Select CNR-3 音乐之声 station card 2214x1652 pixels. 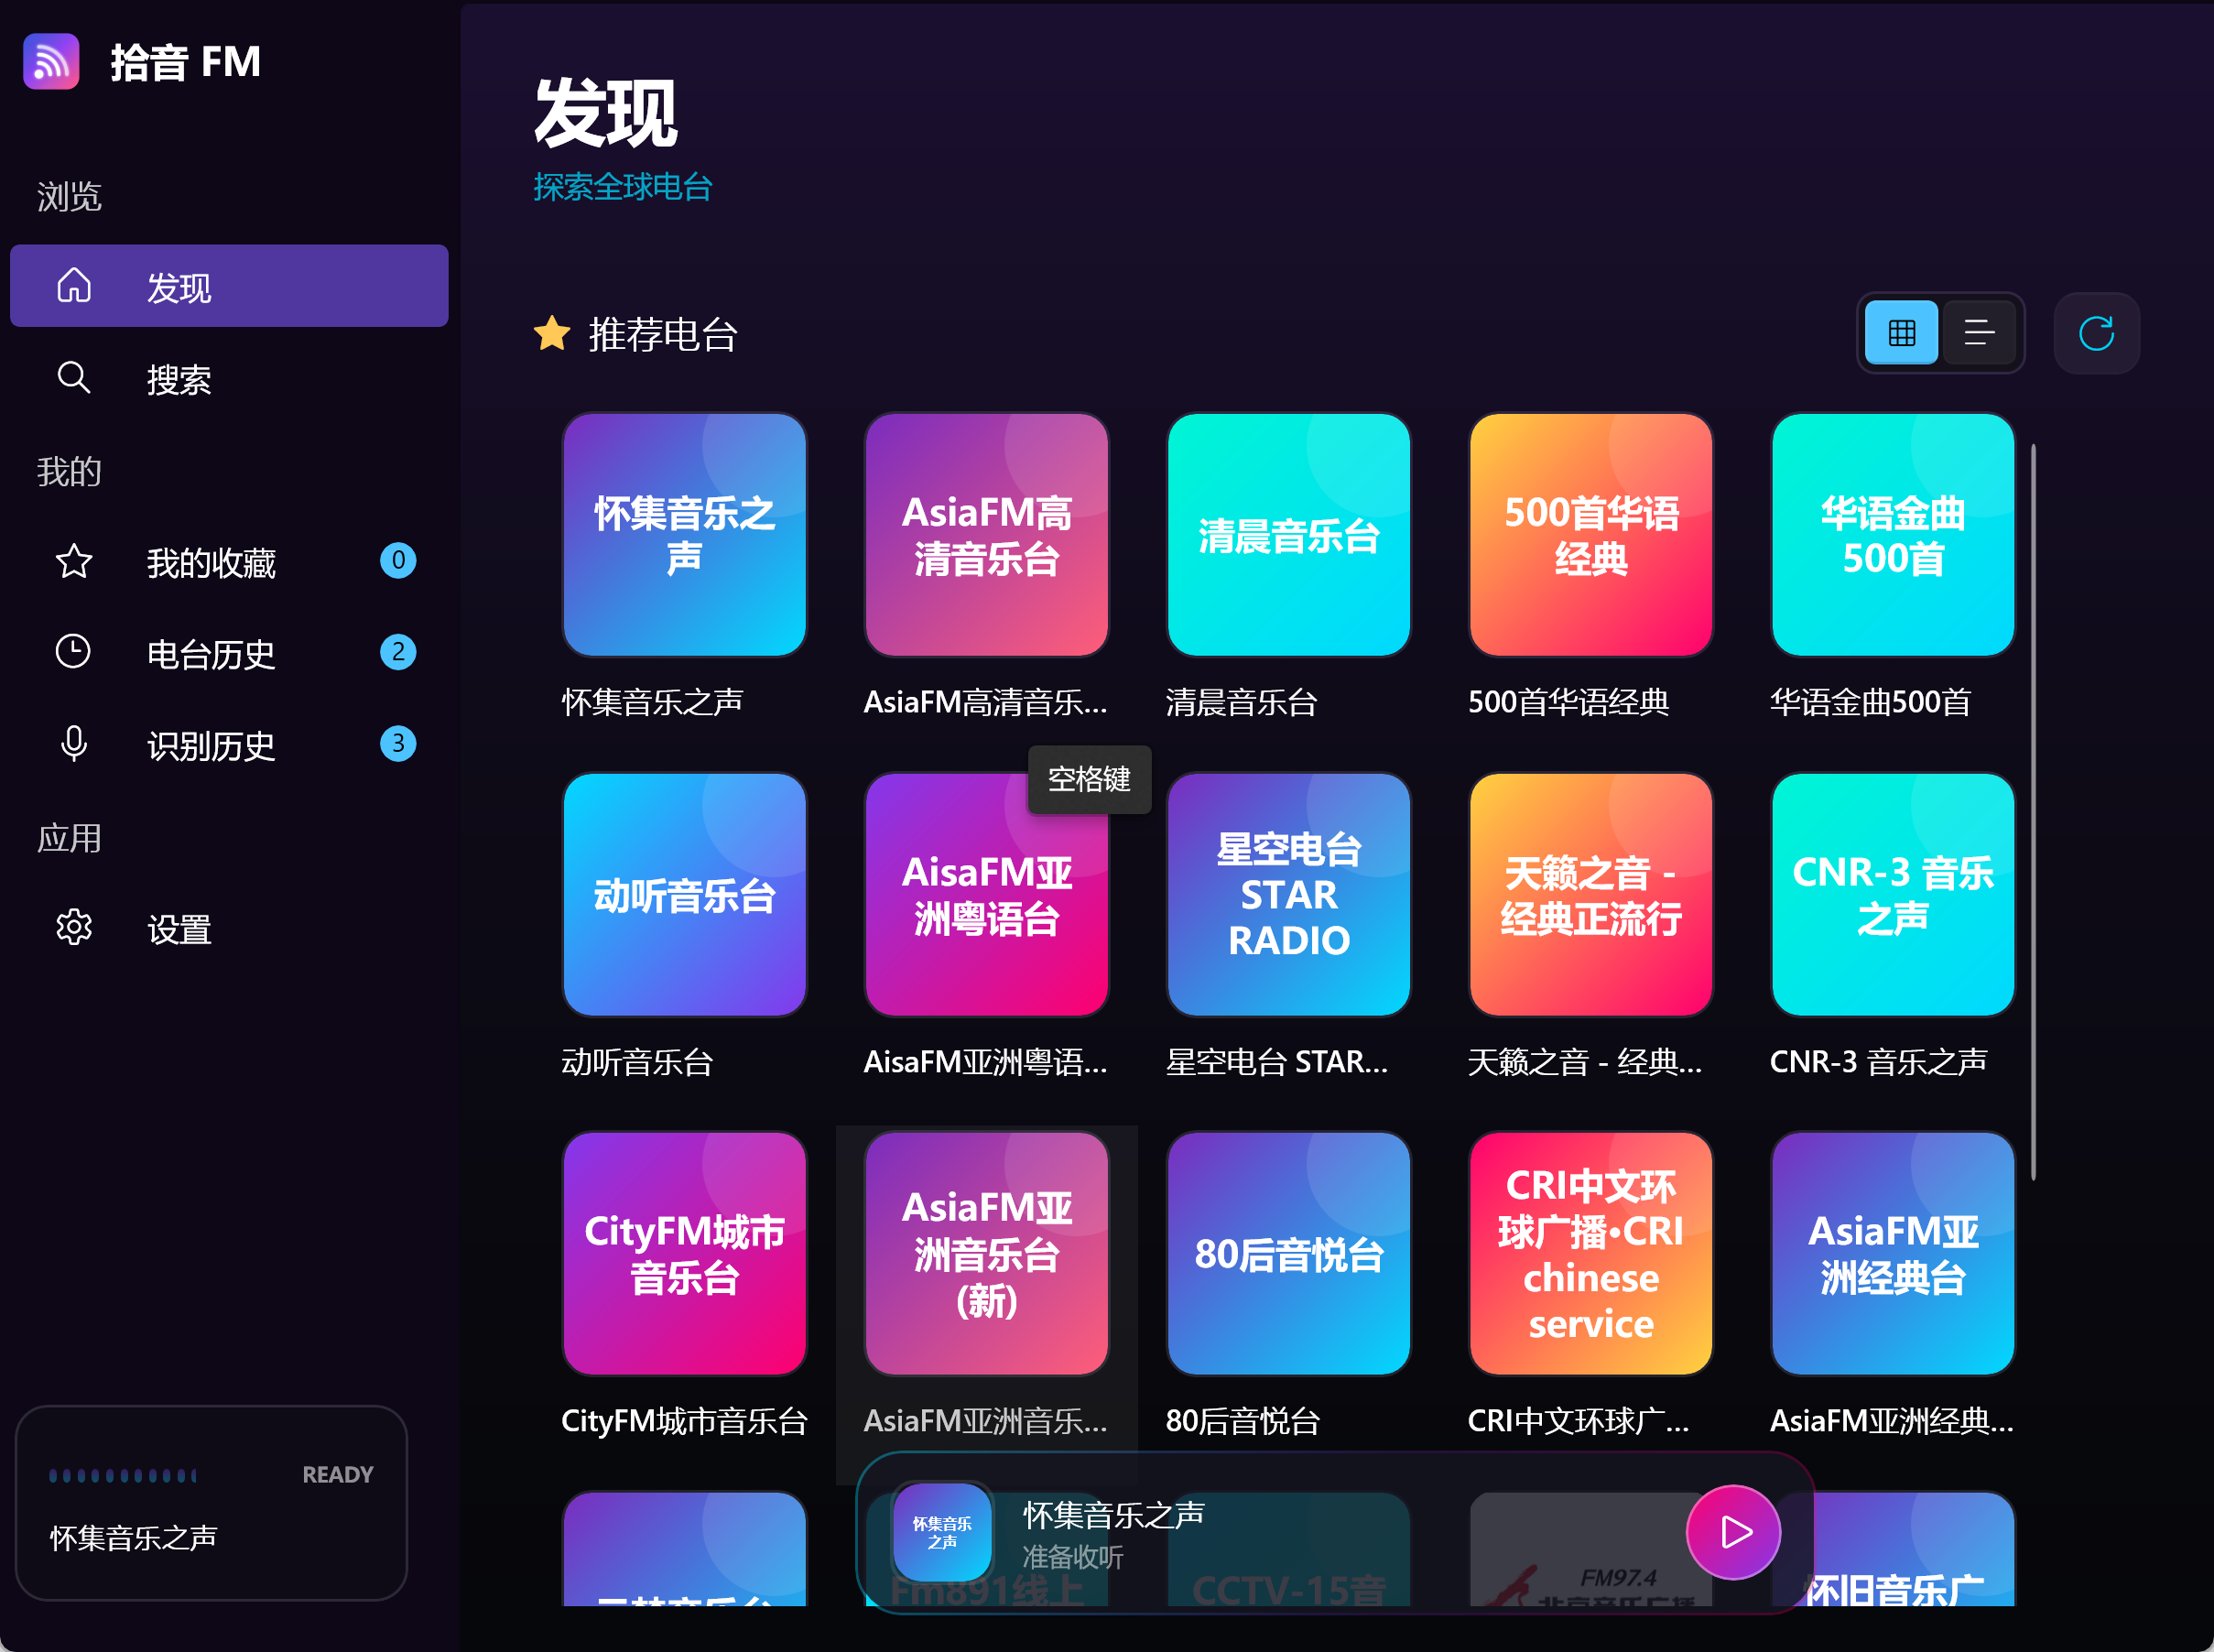(1893, 895)
